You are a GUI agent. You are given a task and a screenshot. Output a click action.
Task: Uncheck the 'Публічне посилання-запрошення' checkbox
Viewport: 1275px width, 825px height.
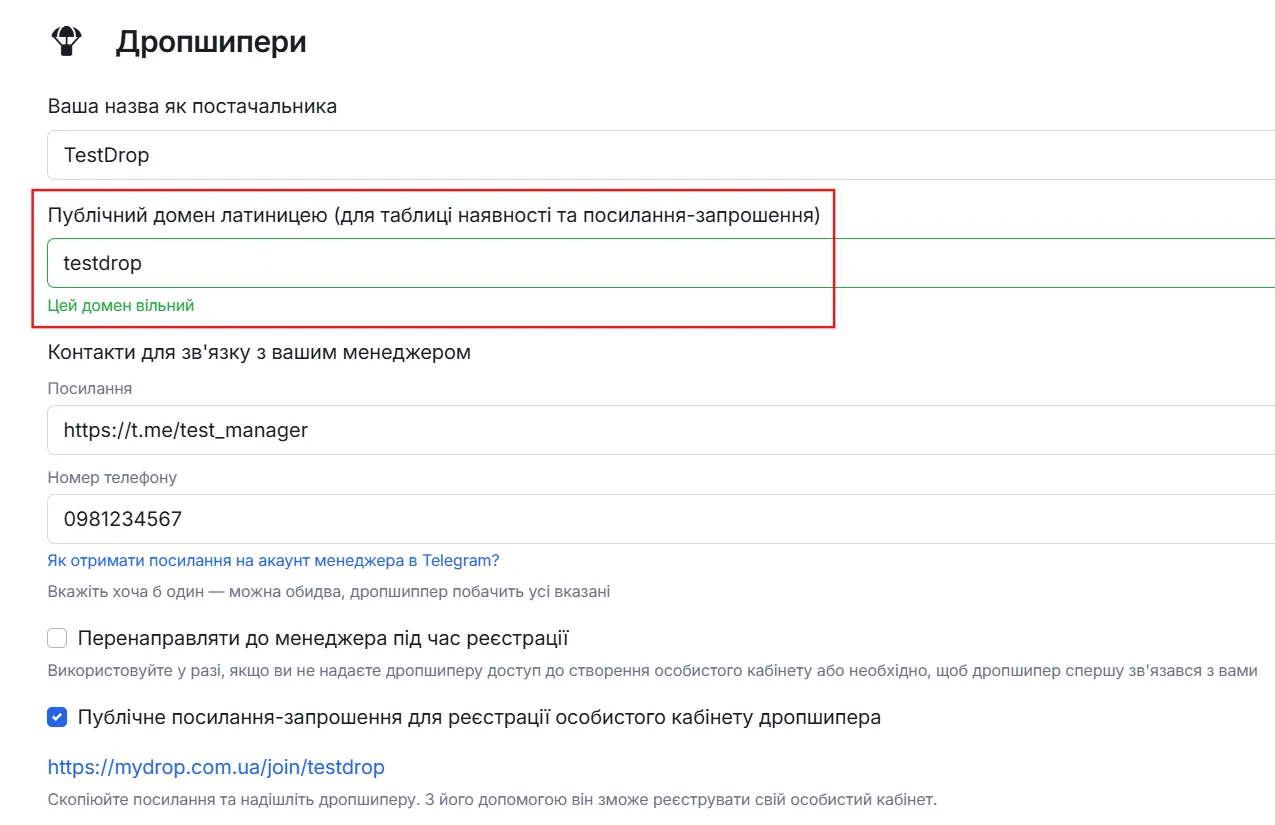coord(58,717)
